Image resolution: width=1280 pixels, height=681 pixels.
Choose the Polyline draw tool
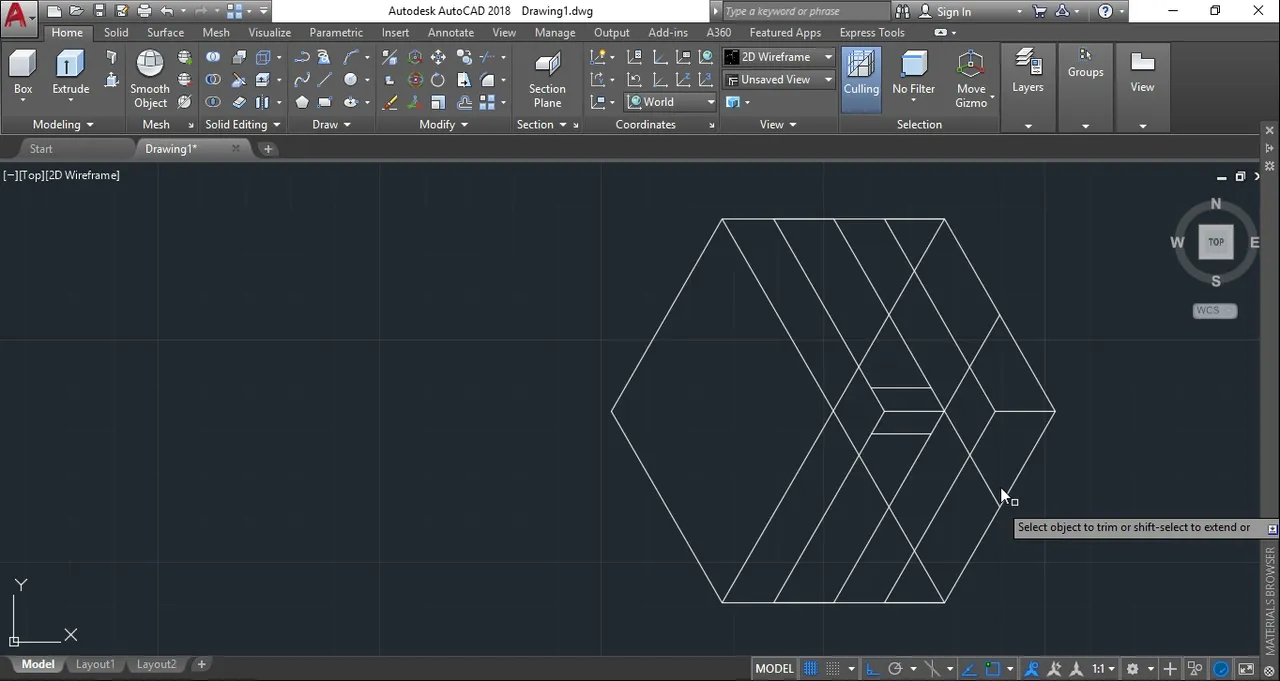(302, 57)
